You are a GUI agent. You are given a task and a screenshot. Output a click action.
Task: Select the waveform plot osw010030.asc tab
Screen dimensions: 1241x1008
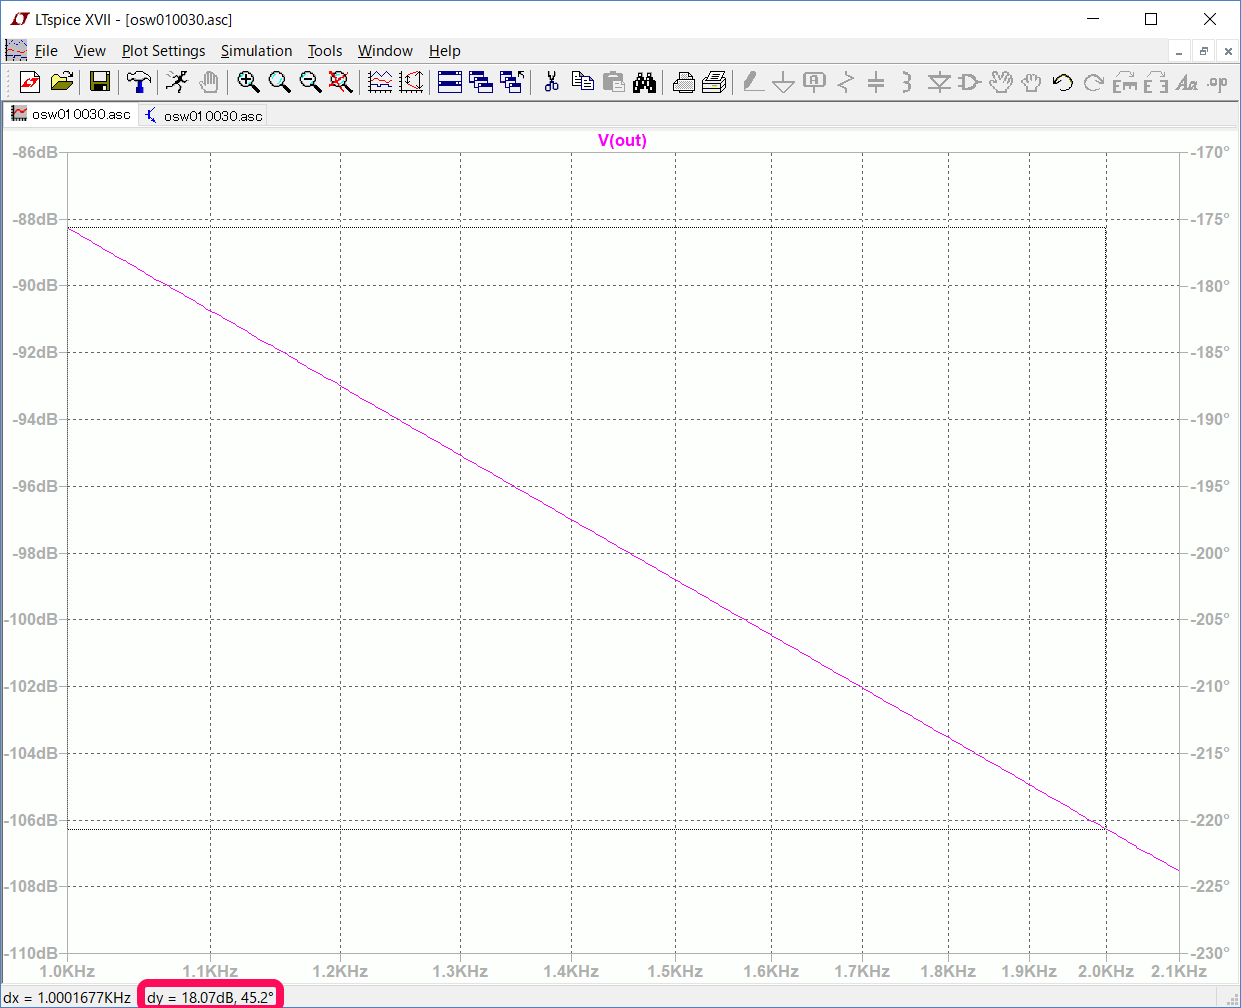point(71,115)
